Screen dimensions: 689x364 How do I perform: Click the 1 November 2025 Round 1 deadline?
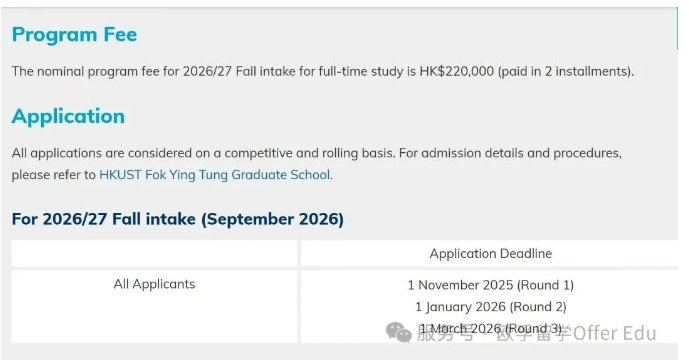[x=491, y=285]
